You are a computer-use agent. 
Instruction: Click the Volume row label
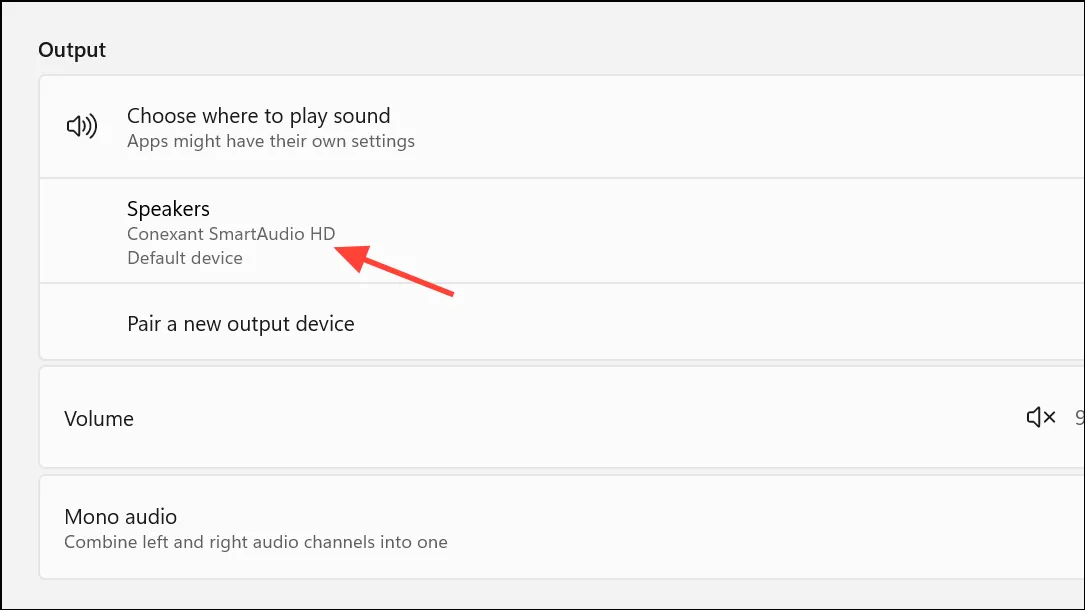(x=99, y=418)
